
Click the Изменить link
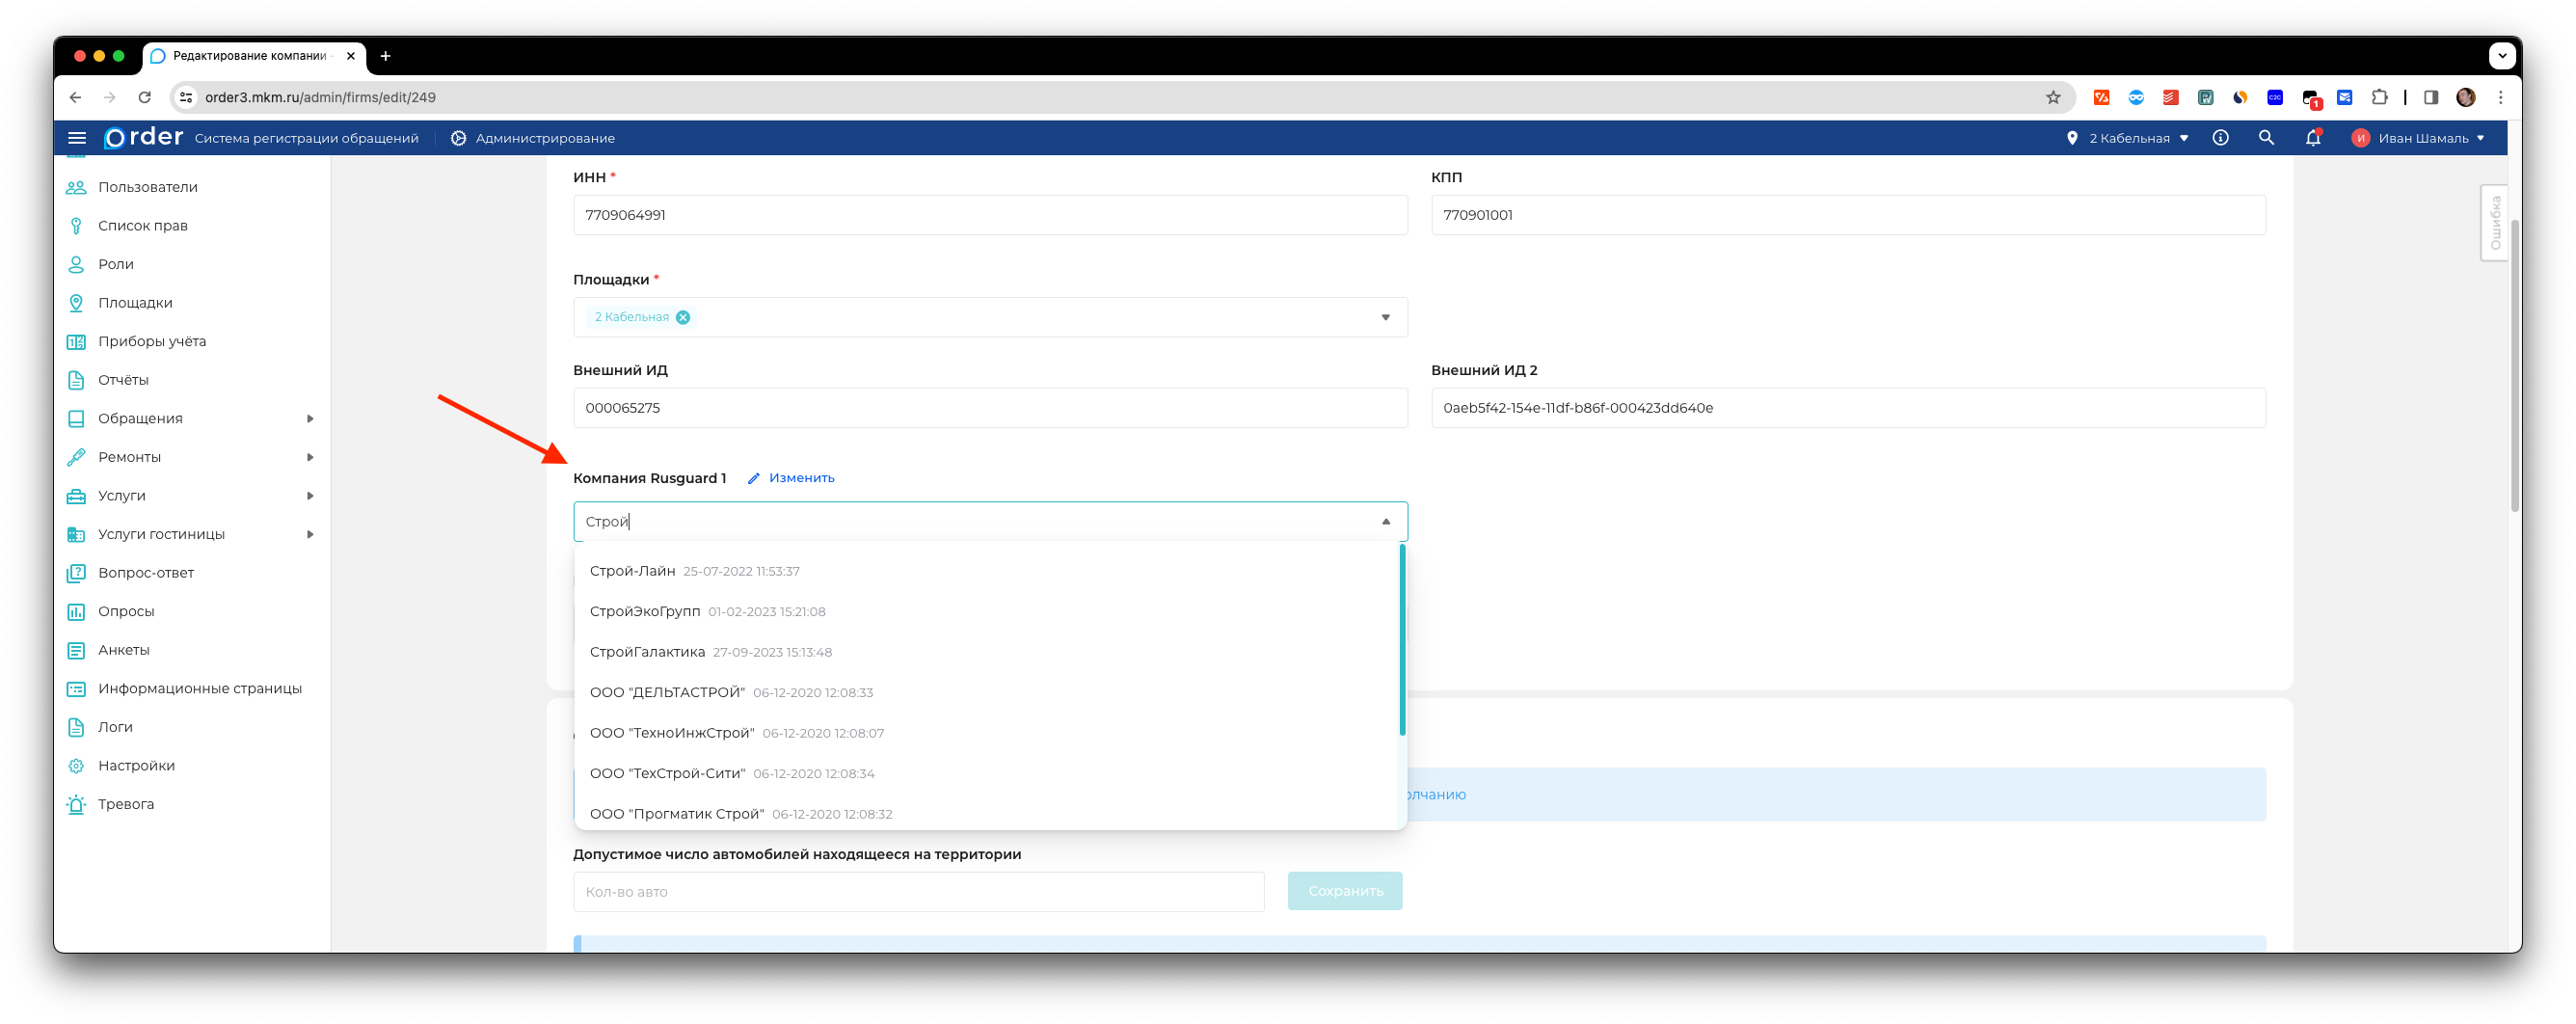pos(801,478)
